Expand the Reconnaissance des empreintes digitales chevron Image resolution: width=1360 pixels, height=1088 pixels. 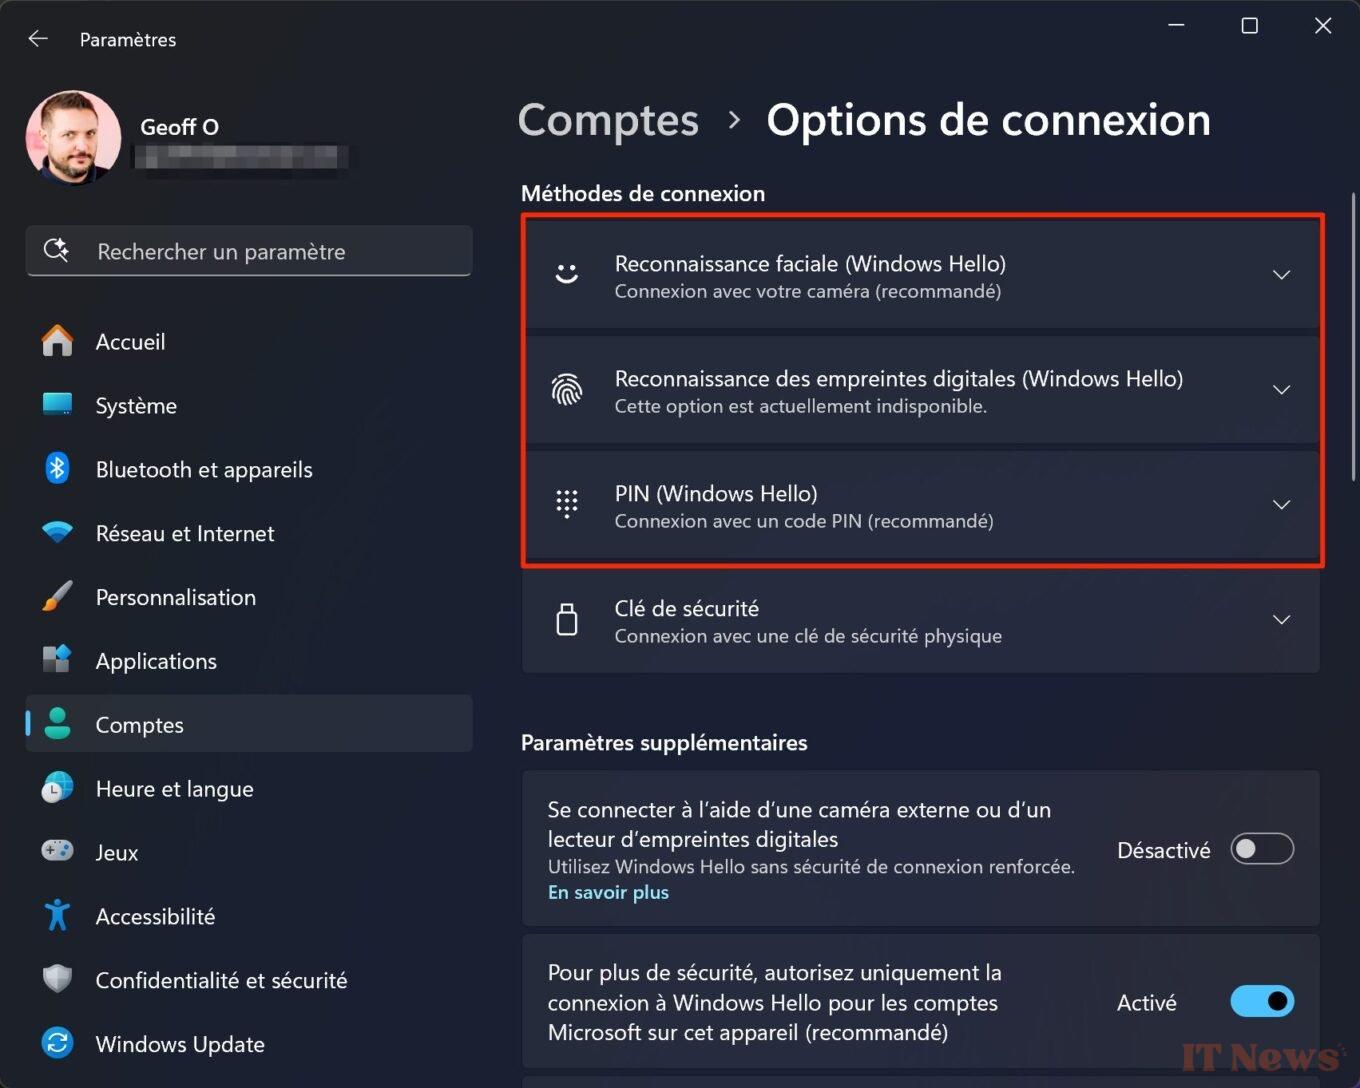[x=1281, y=390]
